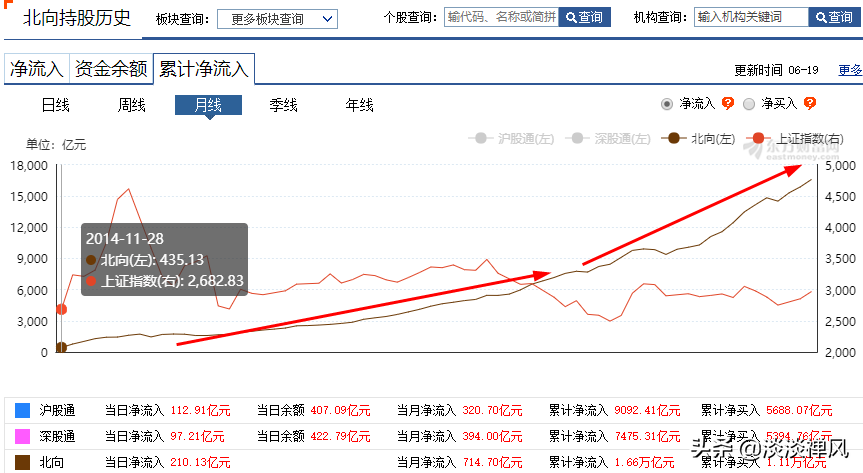This screenshot has width=863, height=473.
Task: Click the 深股通 累计净流入 value 7475.31亿元
Action: click(x=647, y=437)
